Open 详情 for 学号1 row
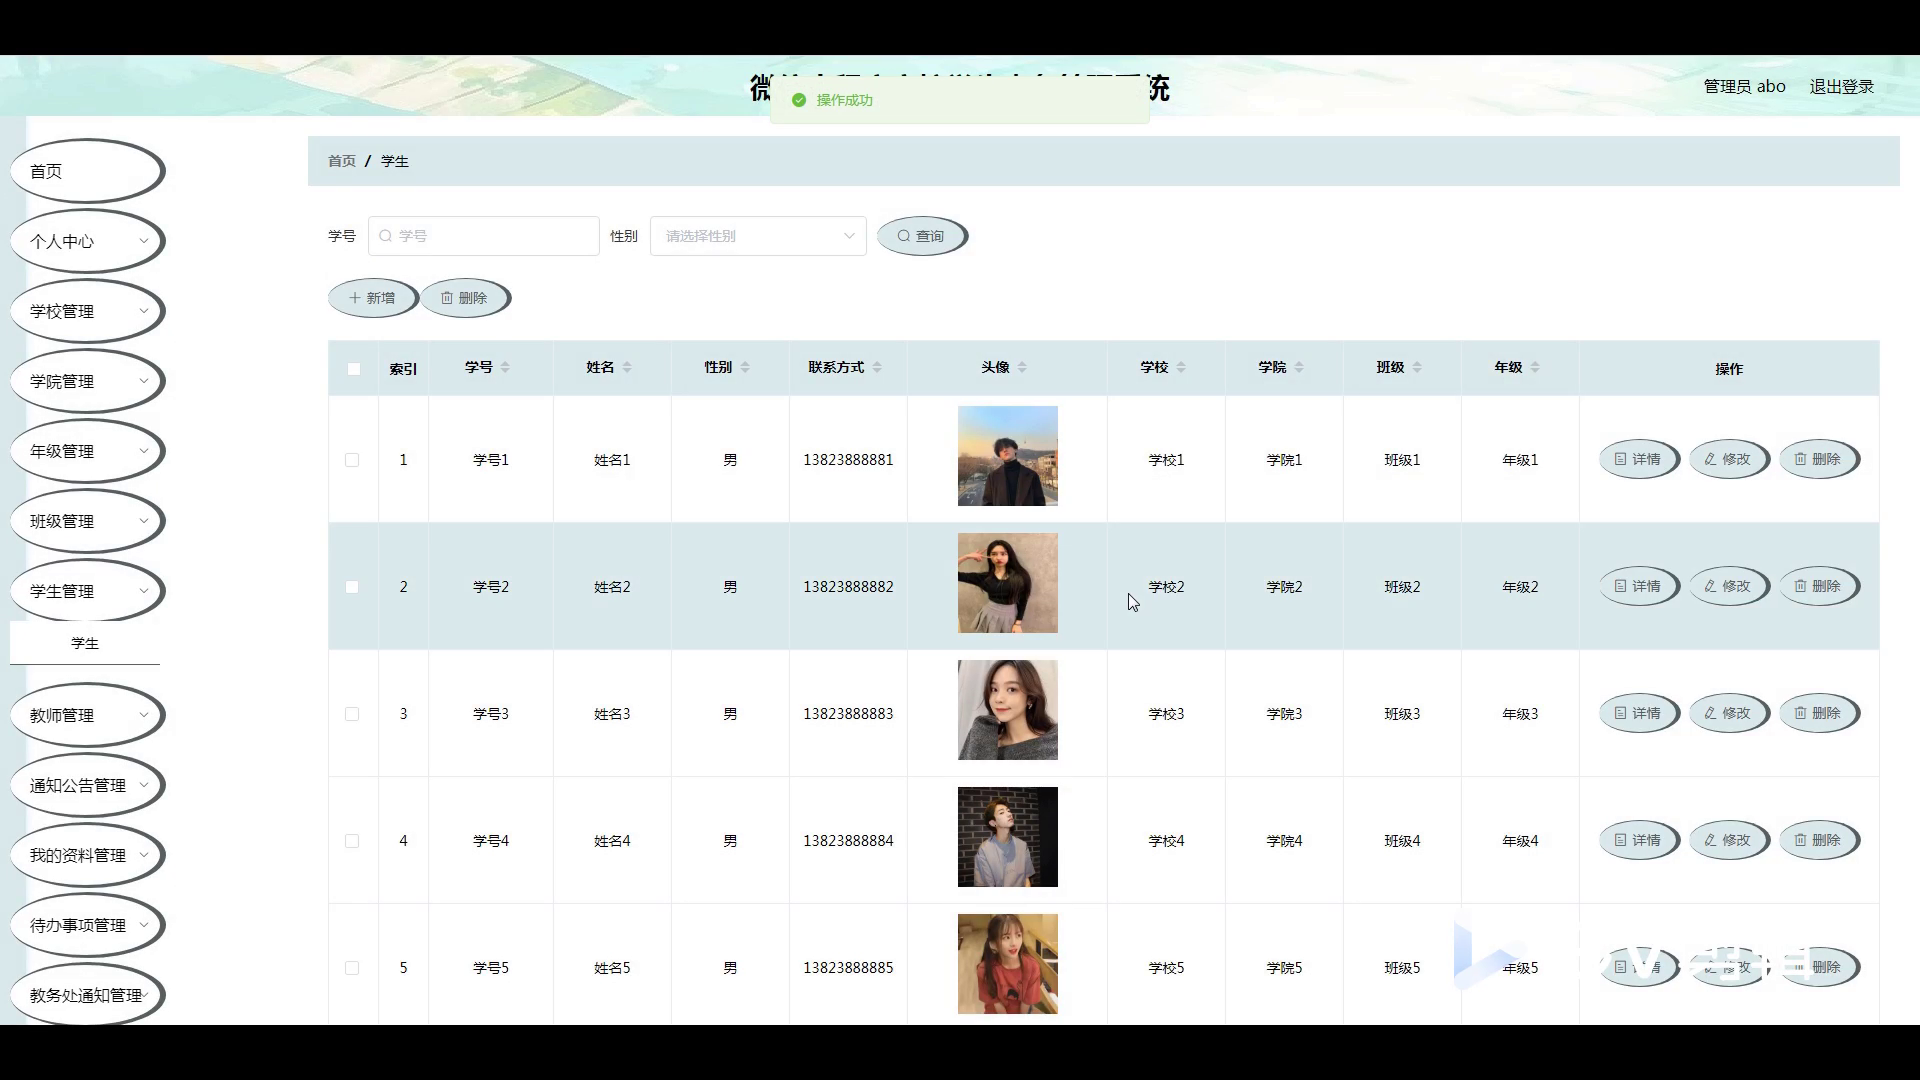Image resolution: width=1920 pixels, height=1080 pixels. (x=1639, y=460)
